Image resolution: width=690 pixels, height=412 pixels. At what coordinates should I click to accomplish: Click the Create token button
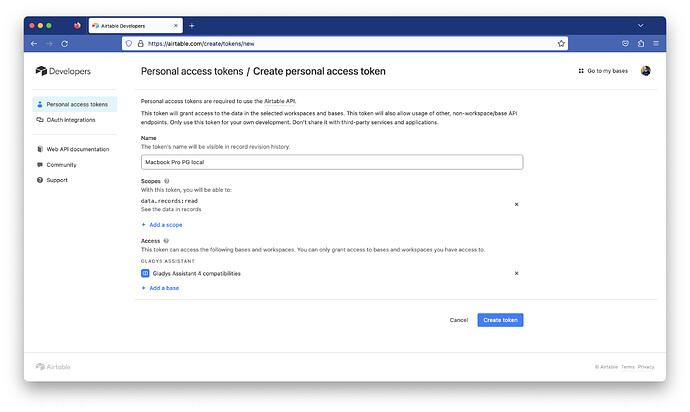pos(500,320)
